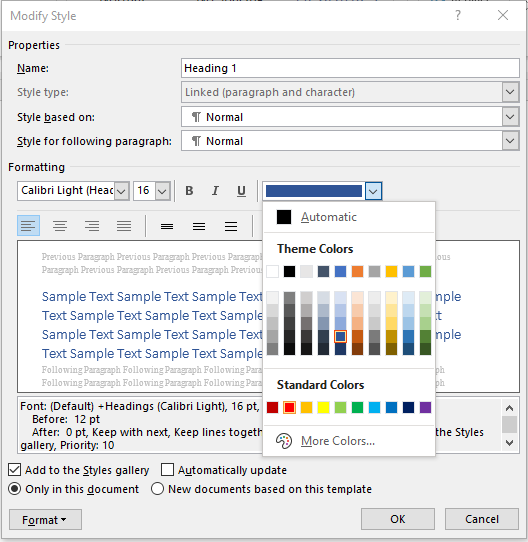Click the Name field Heading 1
This screenshot has width=528, height=542.
click(350, 68)
